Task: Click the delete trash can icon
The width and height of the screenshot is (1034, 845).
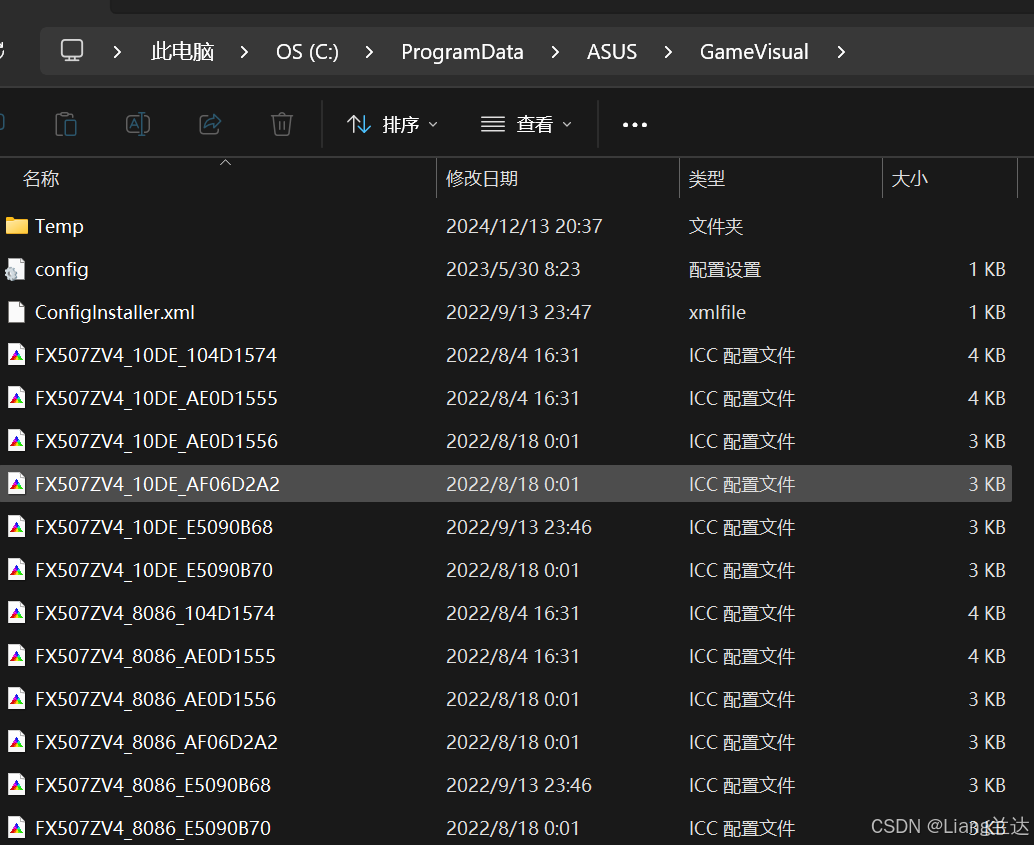Action: [282, 124]
